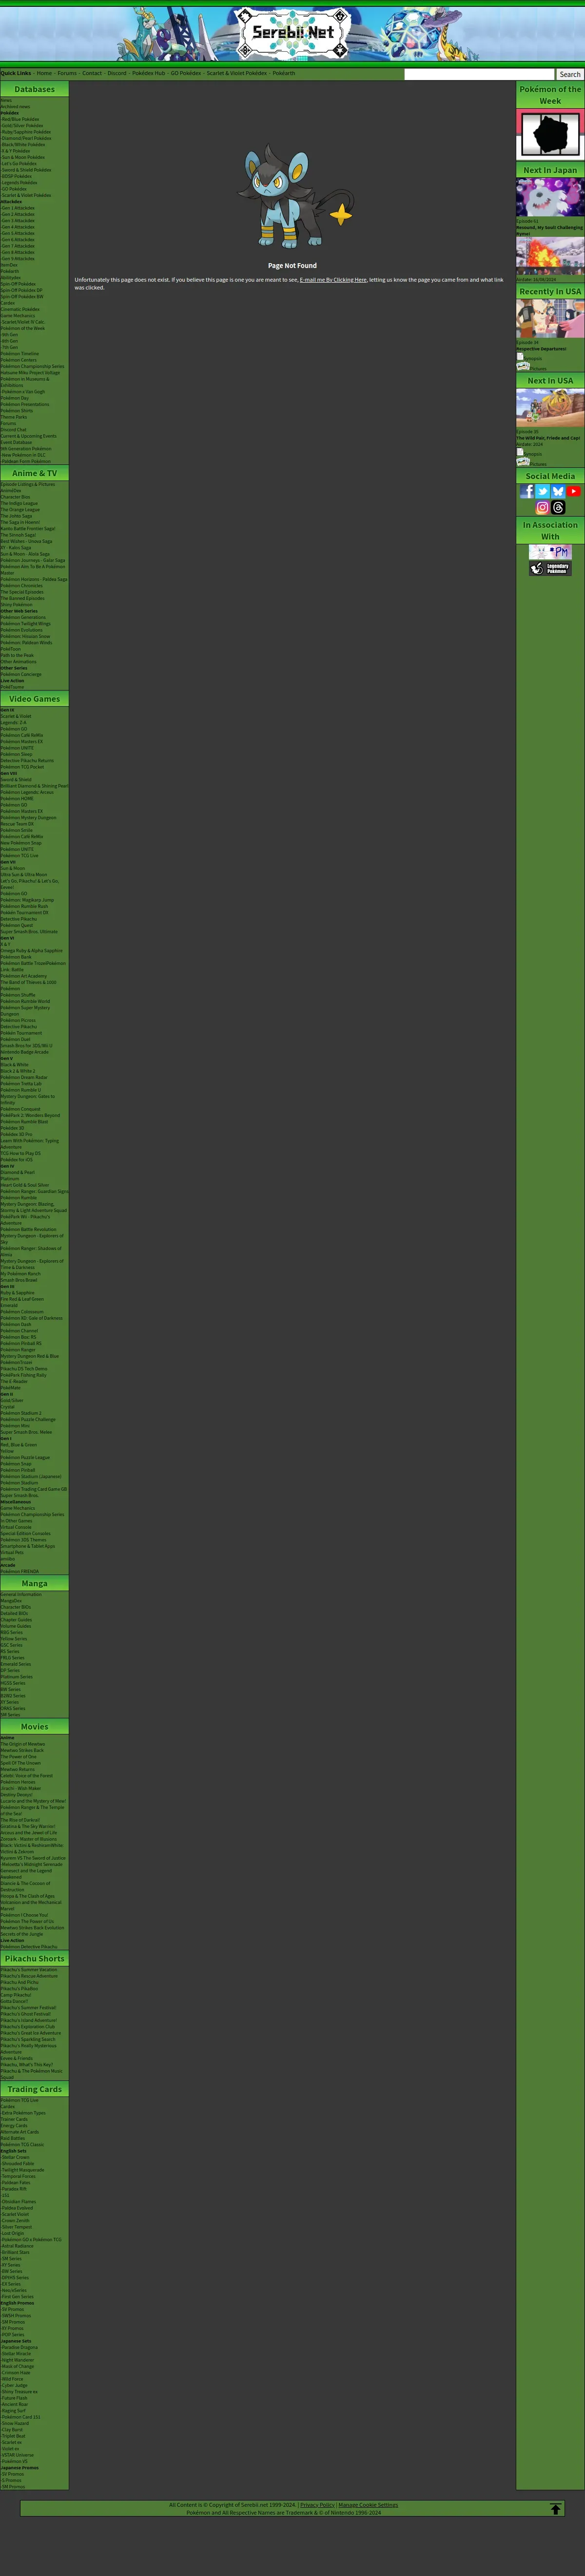Open Contact in Quick Links
Screen dimensions: 585x2576
[92, 73]
